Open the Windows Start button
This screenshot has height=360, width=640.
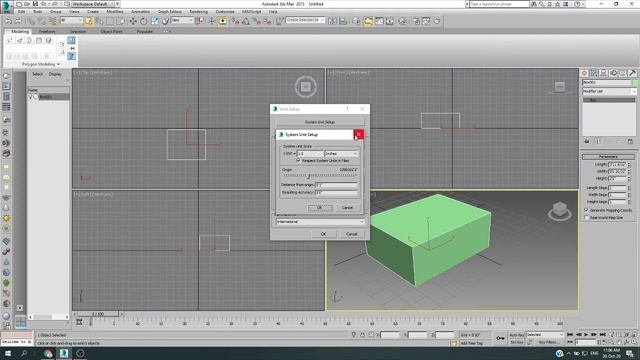[8, 353]
